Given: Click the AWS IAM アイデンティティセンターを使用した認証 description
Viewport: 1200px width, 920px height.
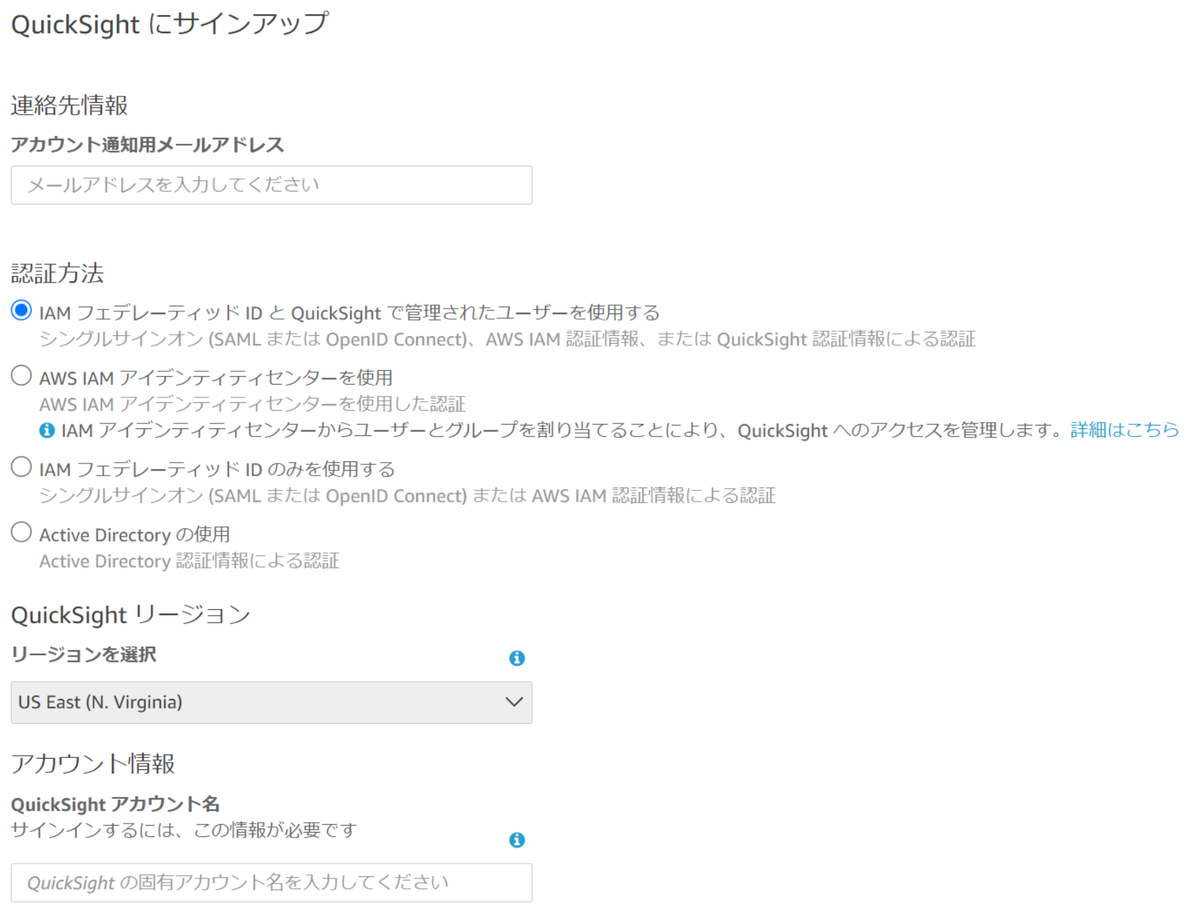Looking at the screenshot, I should [252, 404].
